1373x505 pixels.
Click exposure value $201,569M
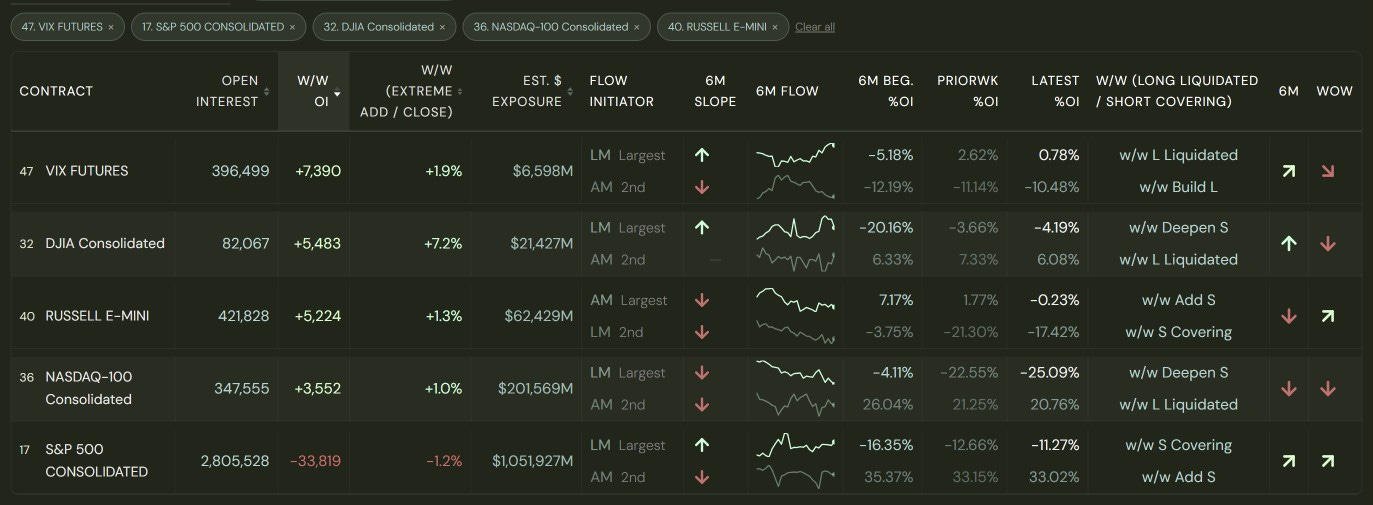click(536, 389)
